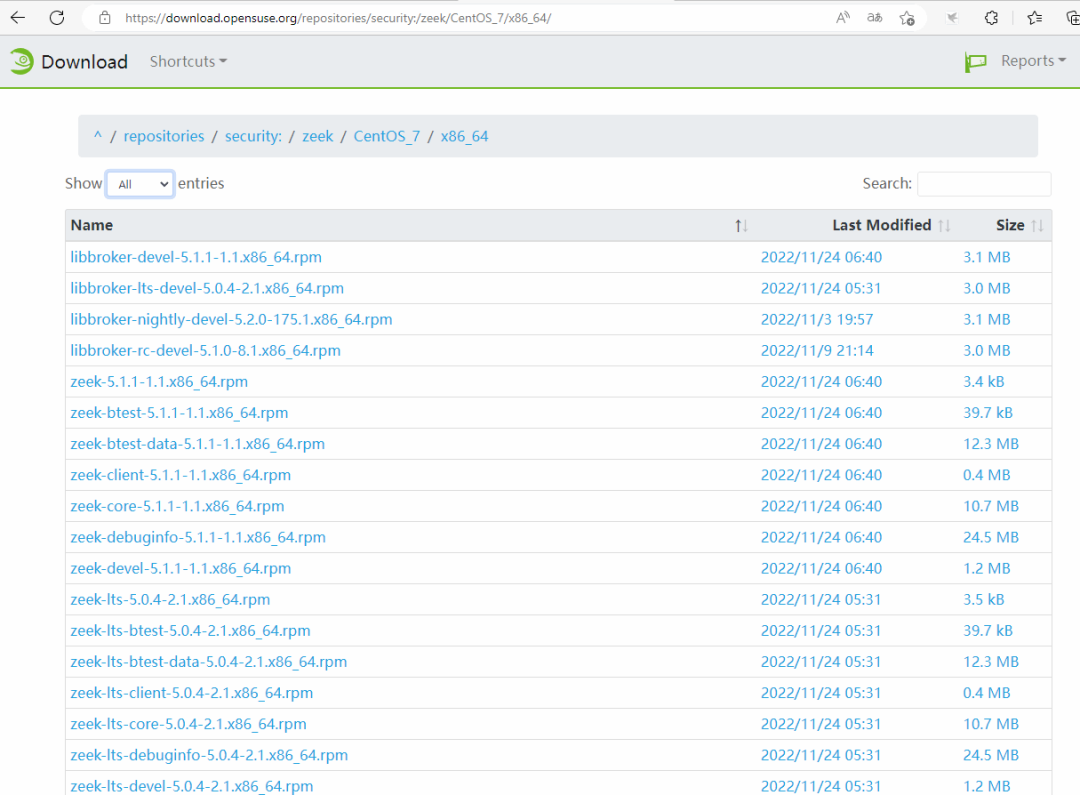The height and width of the screenshot is (795, 1080).
Task: Select the 3.4 kB size of zeek-5.1.1
Action: 984,382
